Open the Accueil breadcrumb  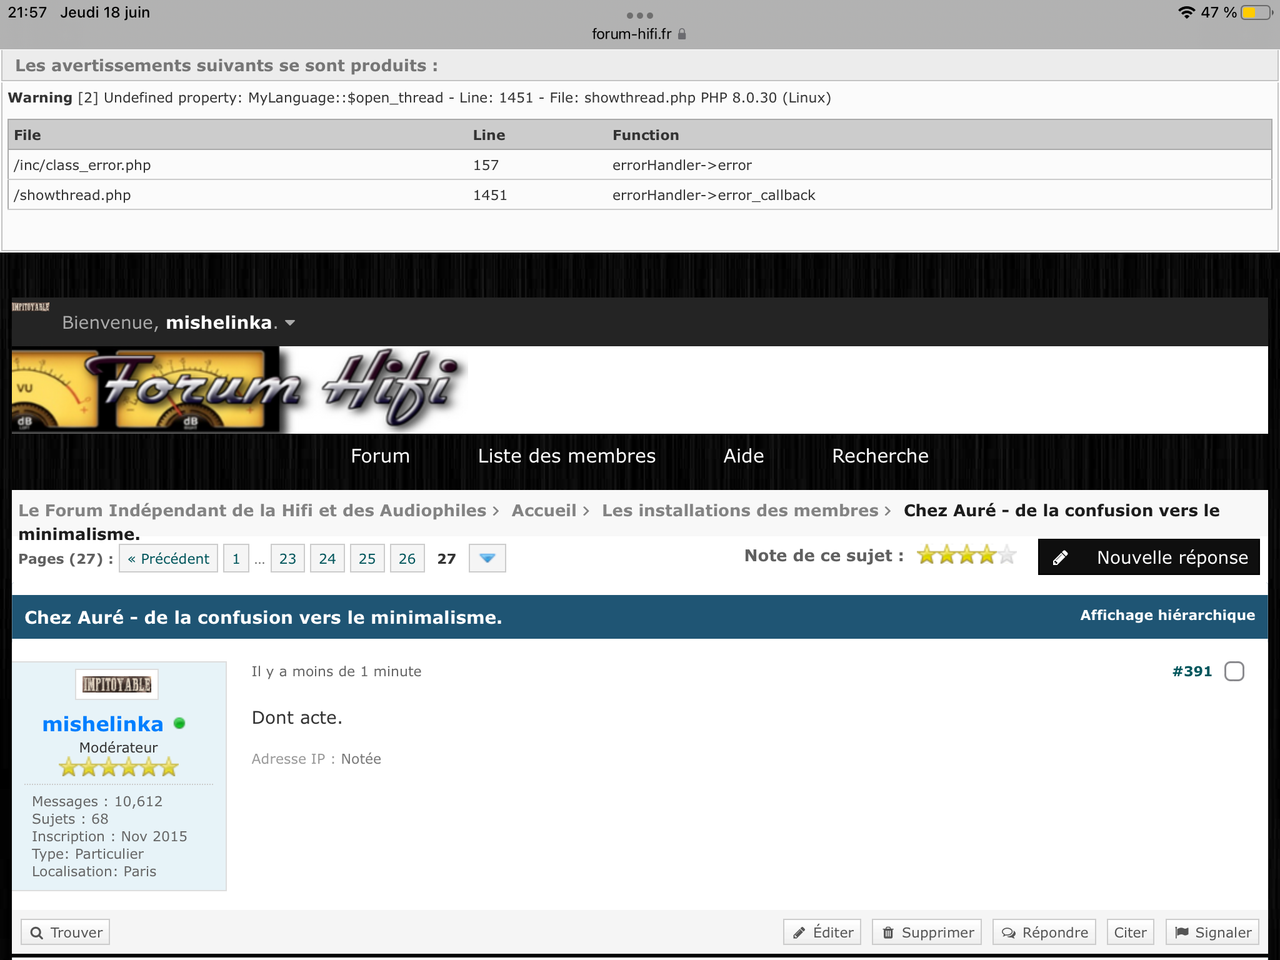pyautogui.click(x=544, y=510)
